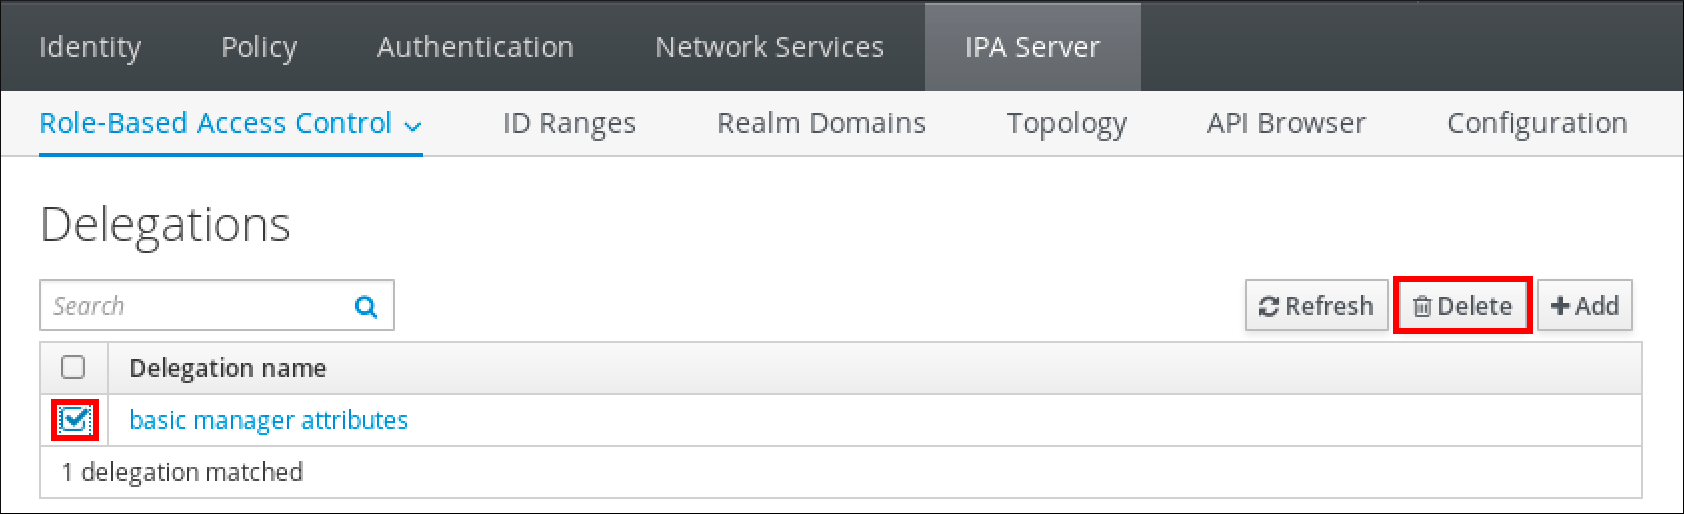Click the Delegation name column header
Viewport: 1684px width, 514px height.
point(228,368)
